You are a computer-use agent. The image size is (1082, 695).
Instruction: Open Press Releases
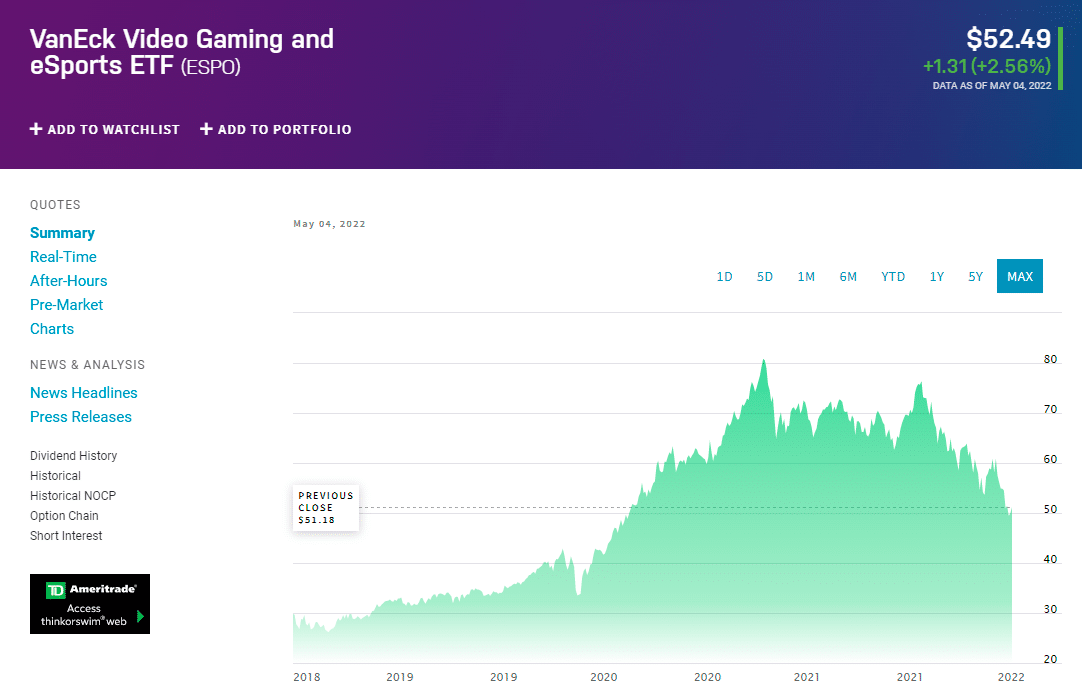(81, 417)
